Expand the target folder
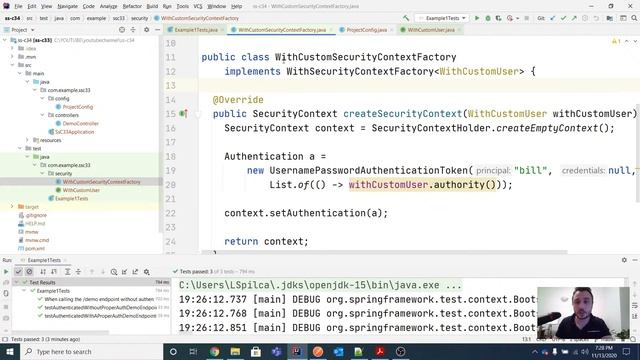 pyautogui.click(x=12, y=207)
